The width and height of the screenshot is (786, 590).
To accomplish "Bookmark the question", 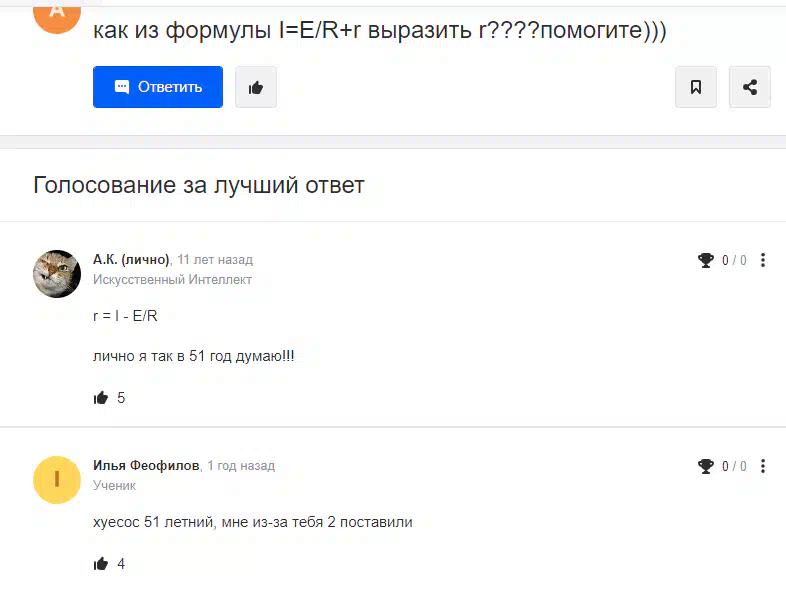I will pos(696,87).
